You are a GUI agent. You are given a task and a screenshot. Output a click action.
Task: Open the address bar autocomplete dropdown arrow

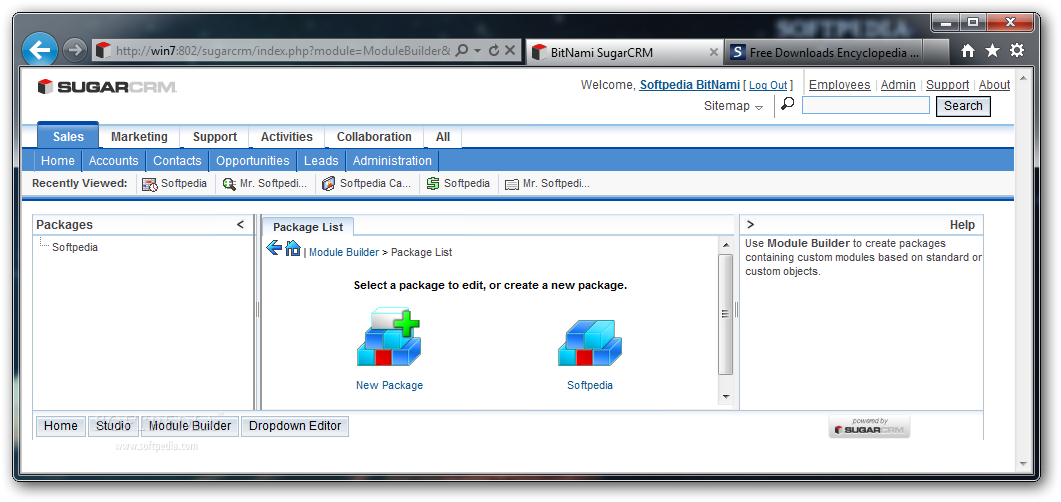(477, 51)
